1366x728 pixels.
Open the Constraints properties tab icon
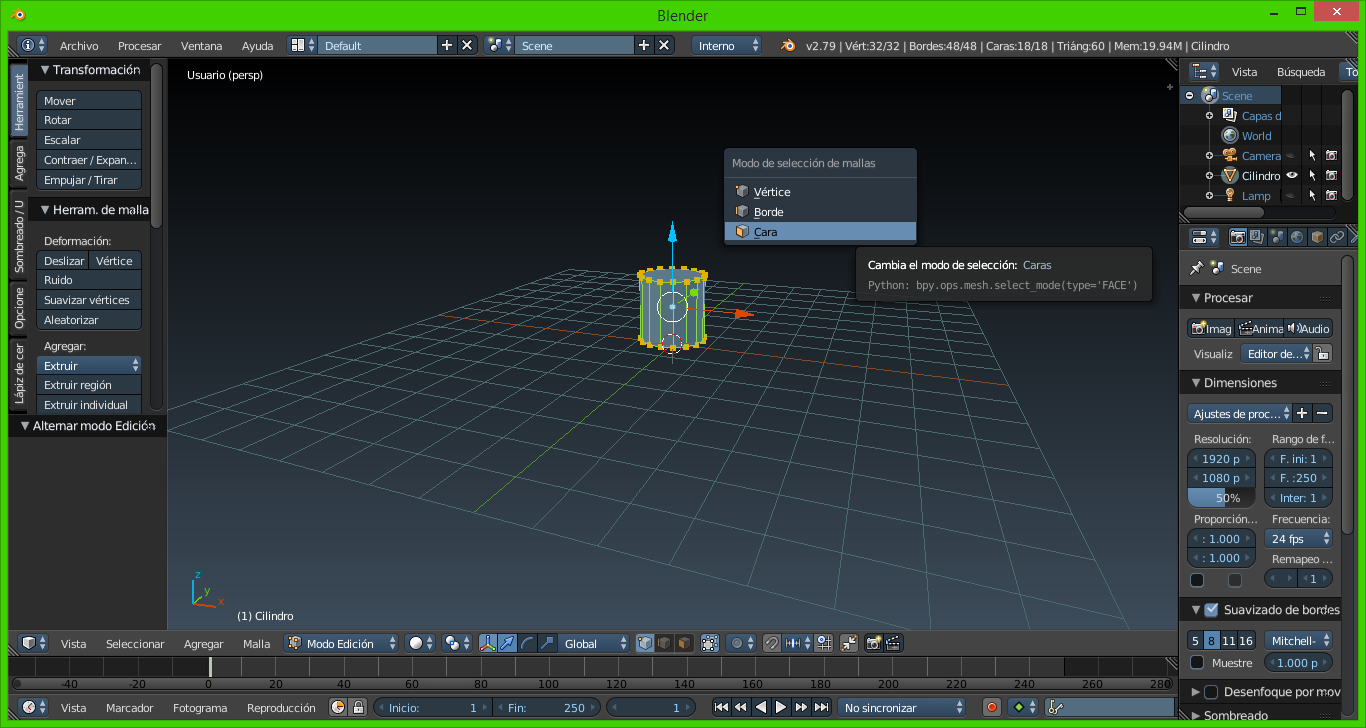(x=1336, y=237)
